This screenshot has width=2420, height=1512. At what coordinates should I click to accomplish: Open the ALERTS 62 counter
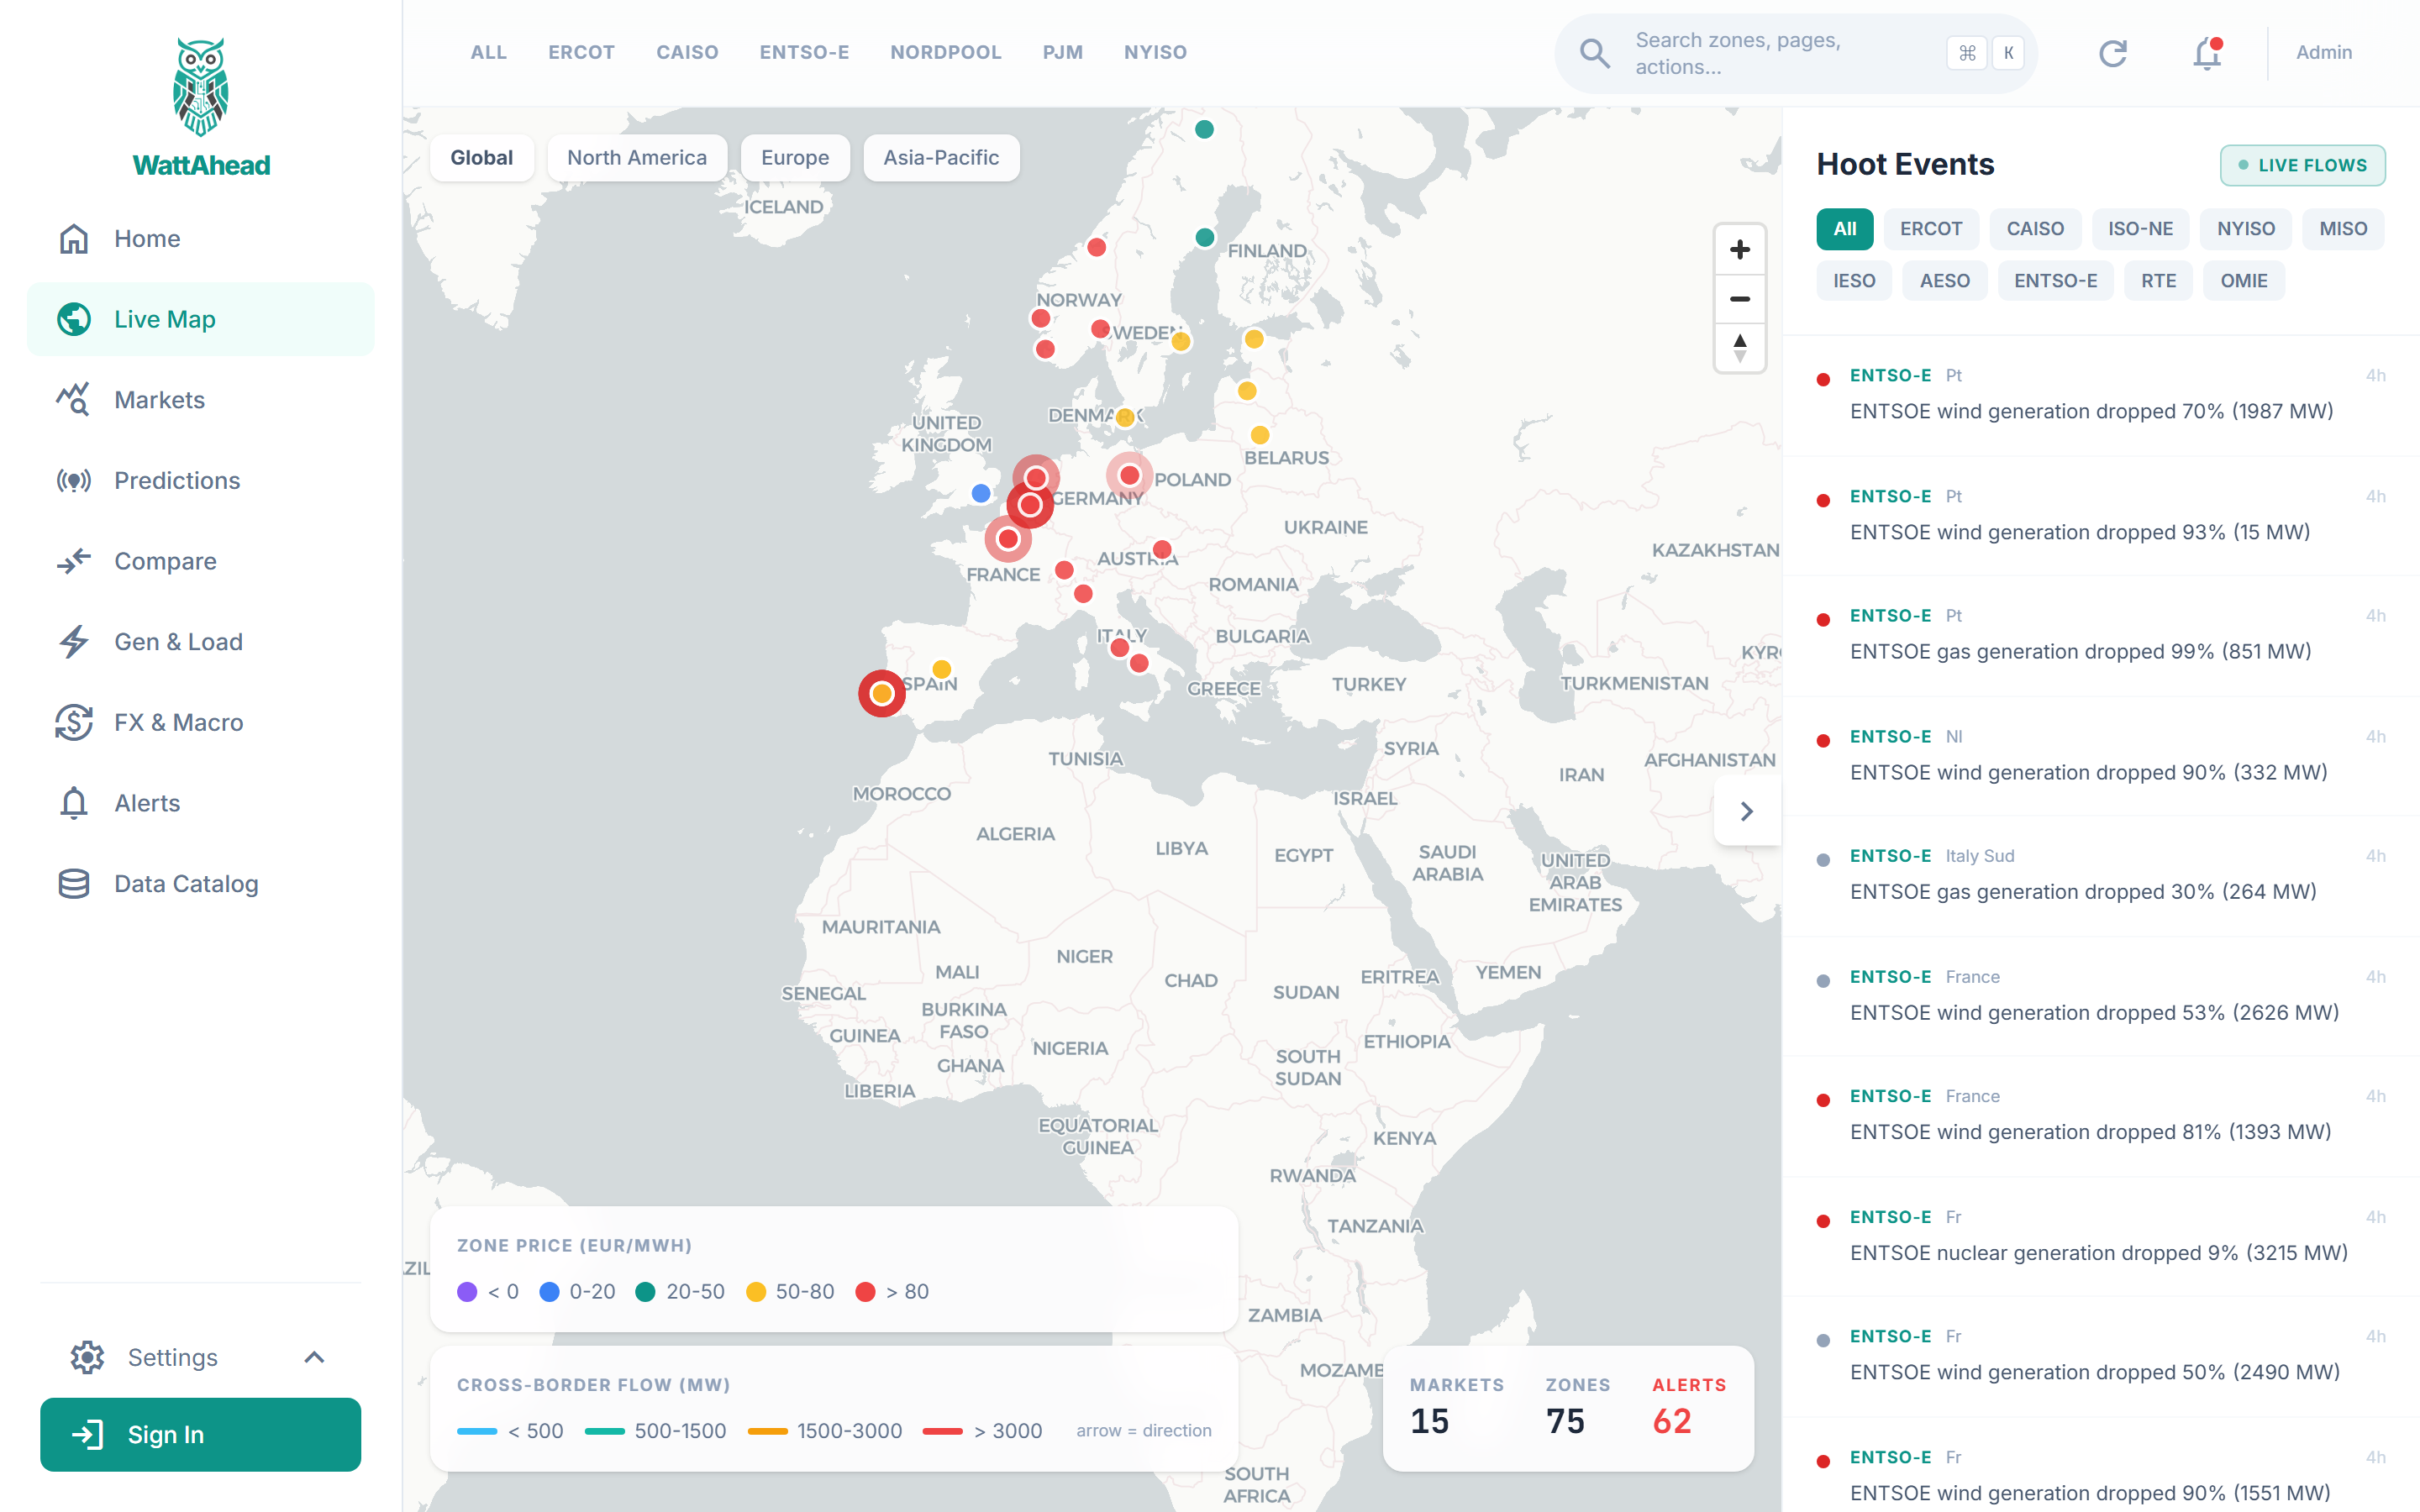pyautogui.click(x=1689, y=1407)
